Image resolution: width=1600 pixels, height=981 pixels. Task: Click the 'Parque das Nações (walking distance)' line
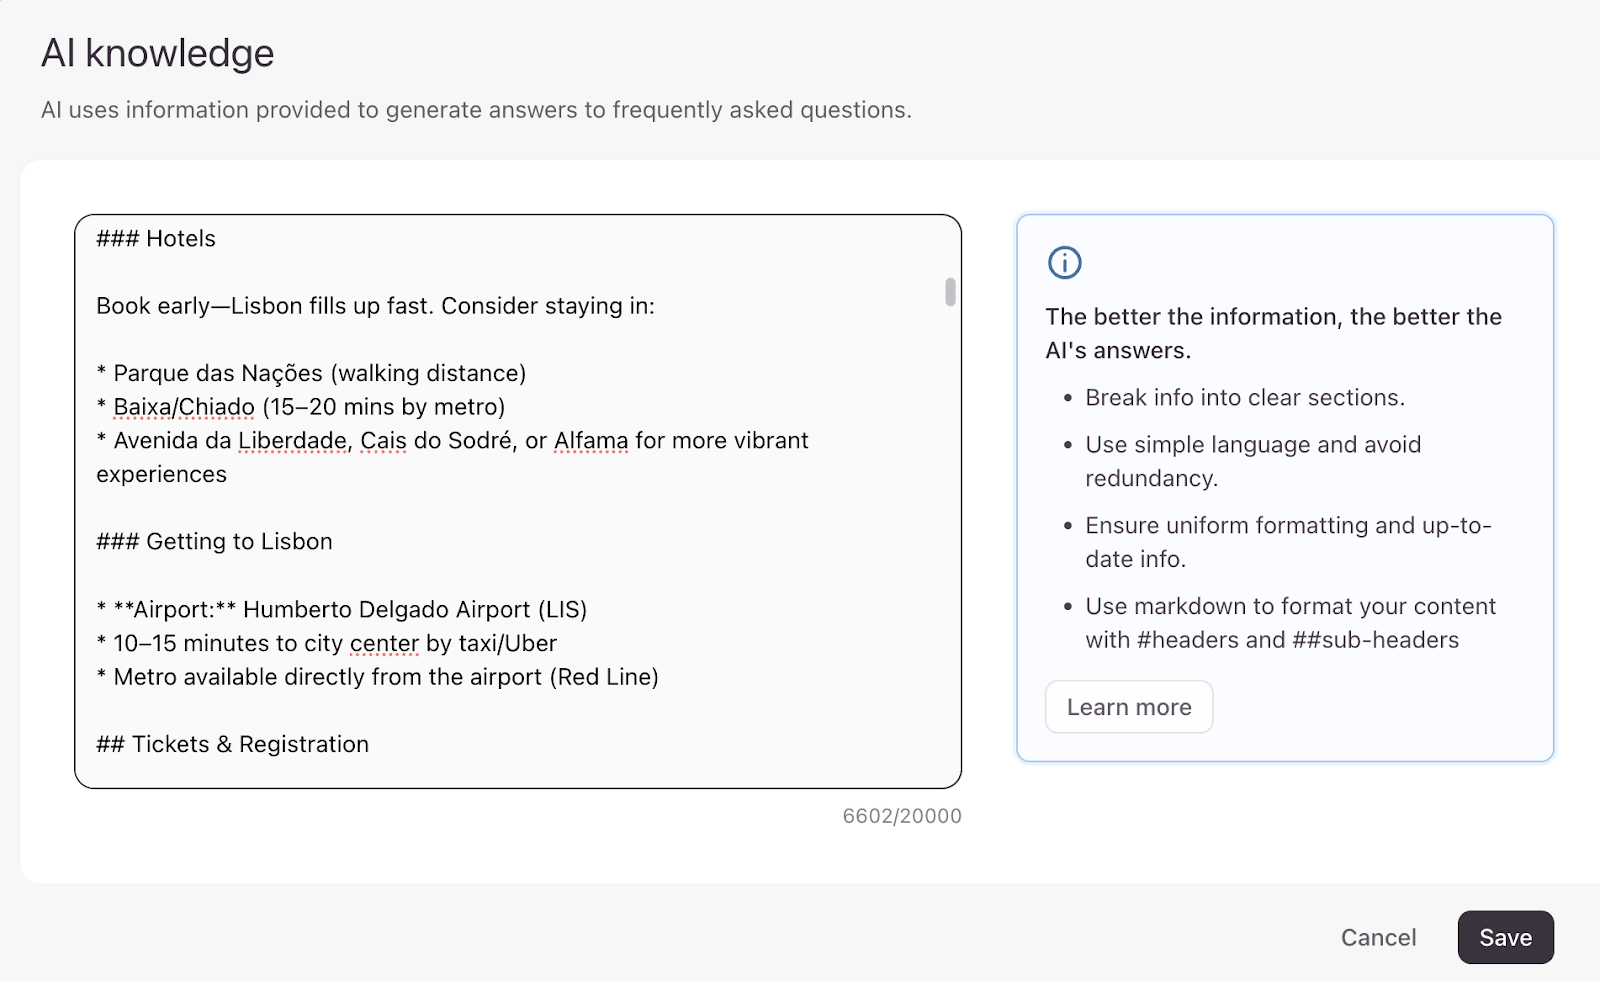pyautogui.click(x=311, y=373)
